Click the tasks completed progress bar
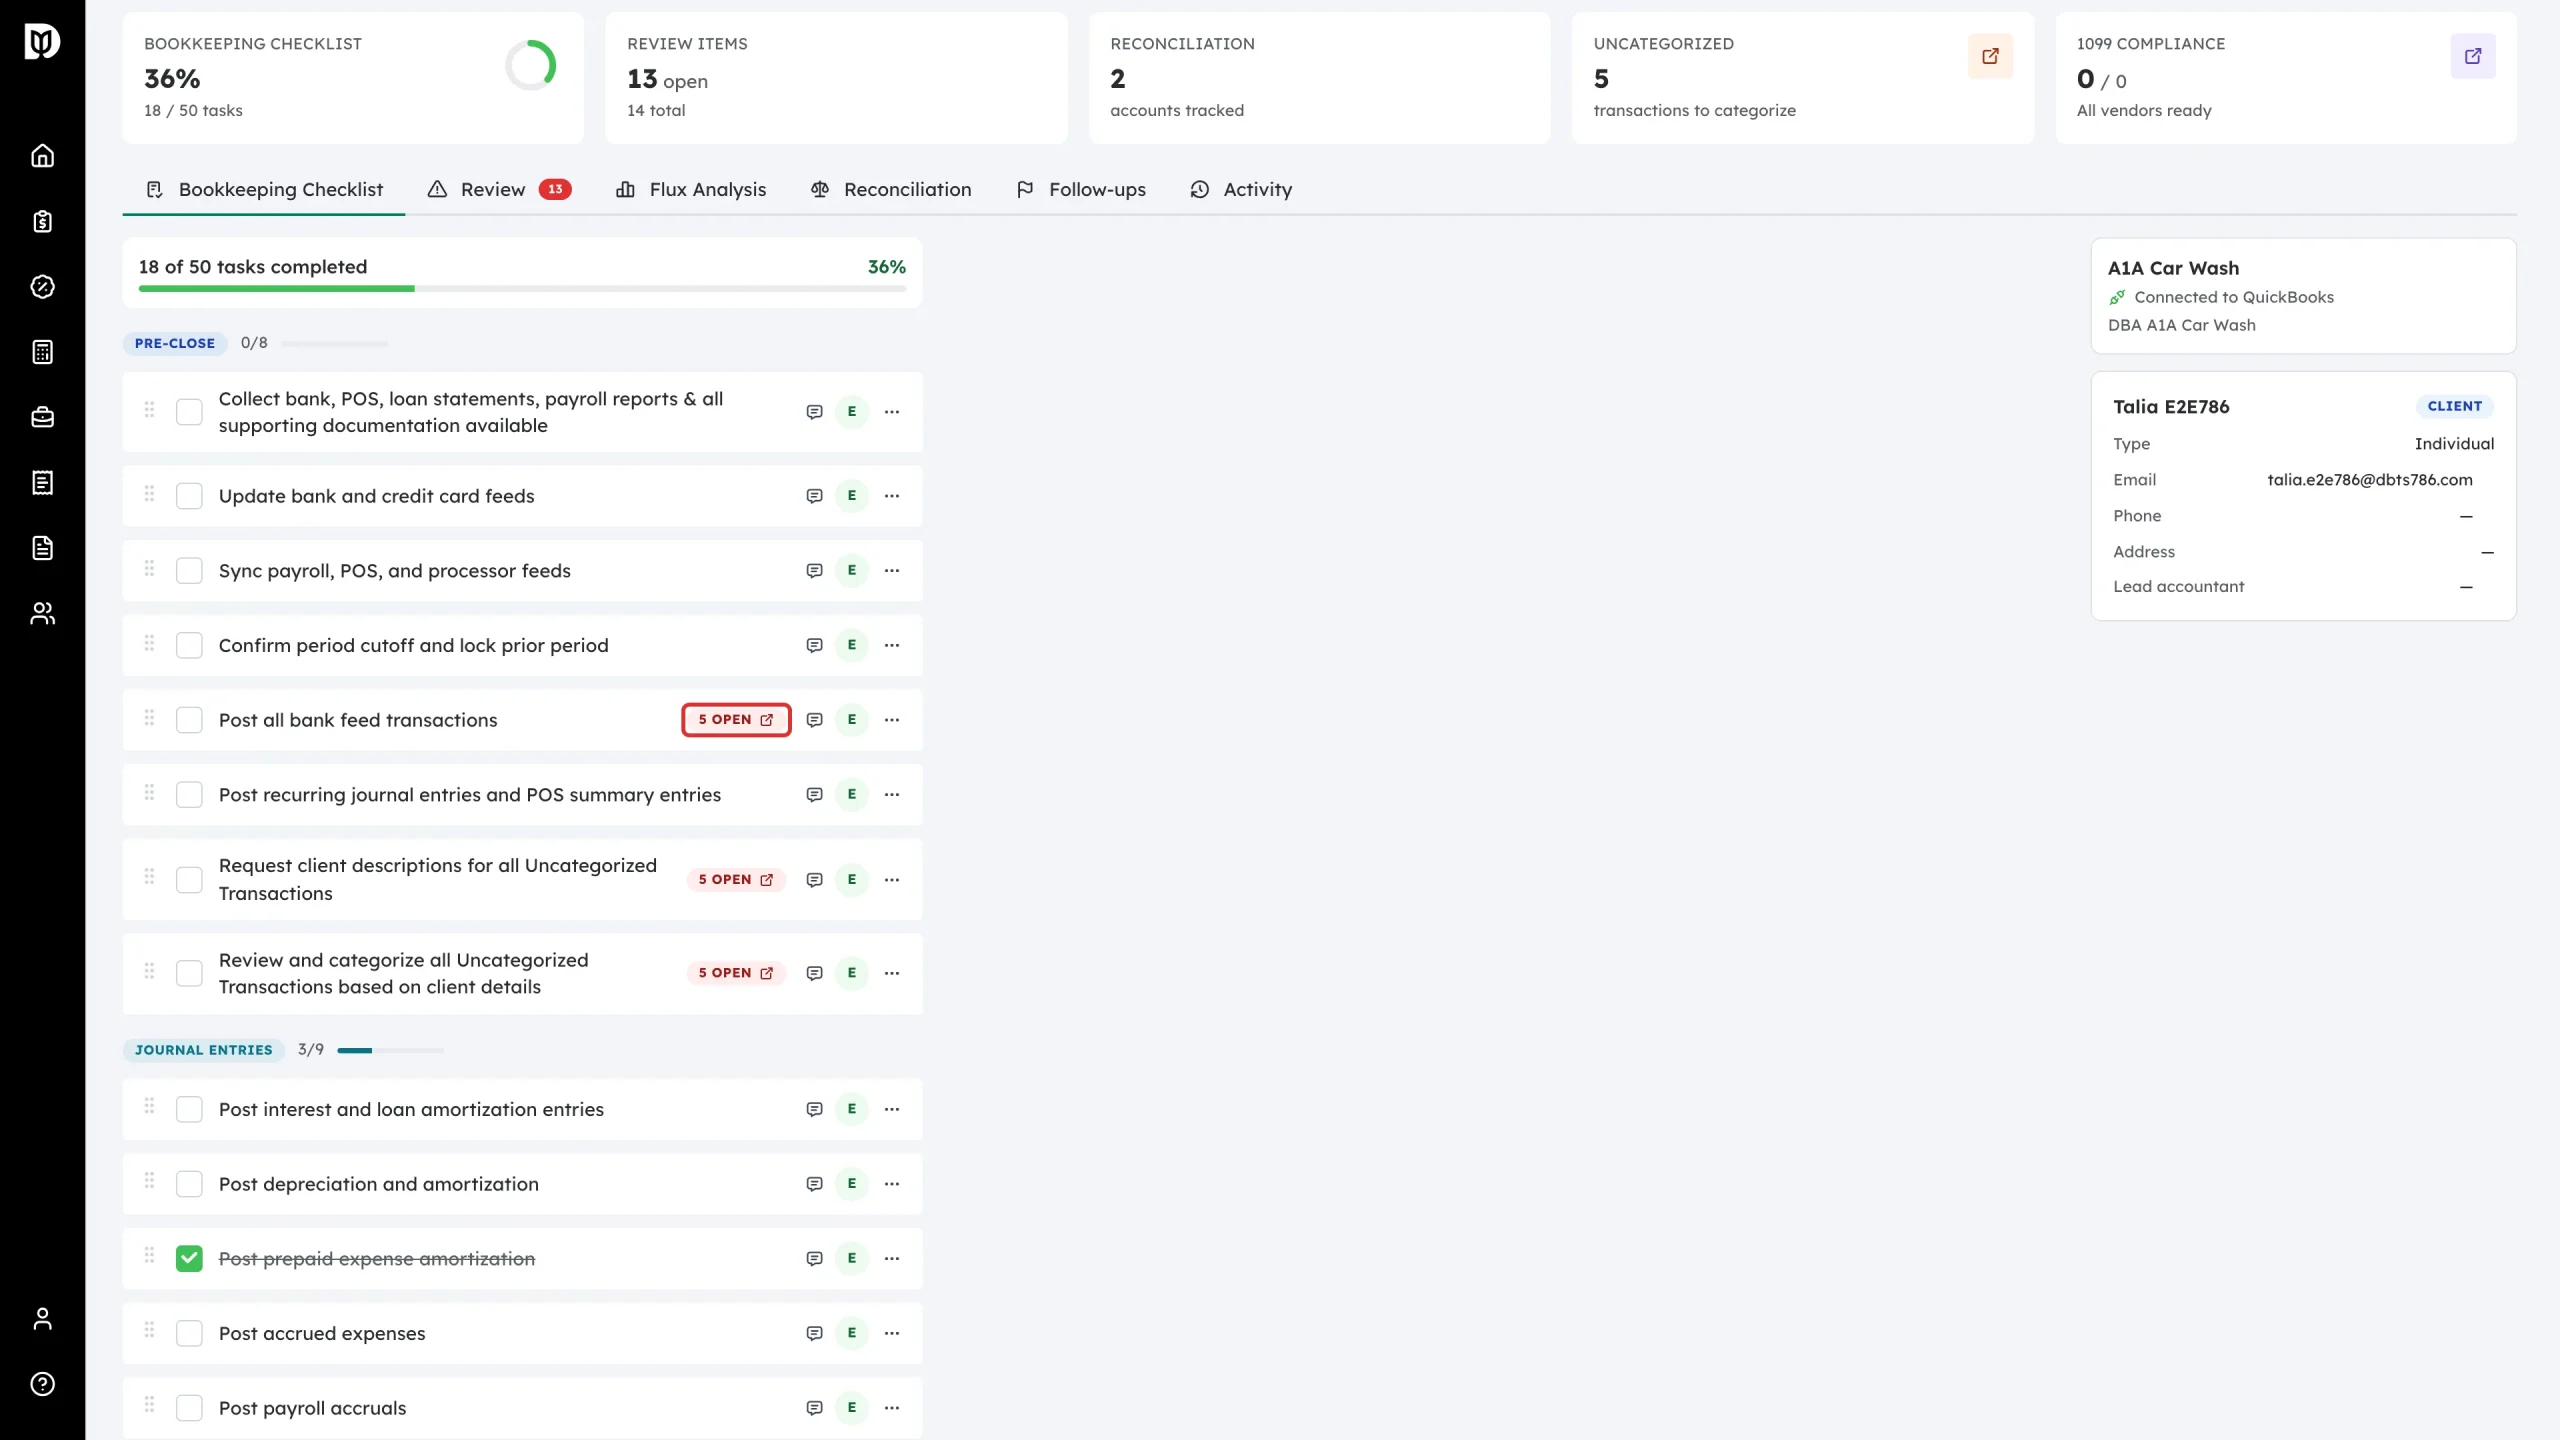 (x=522, y=289)
